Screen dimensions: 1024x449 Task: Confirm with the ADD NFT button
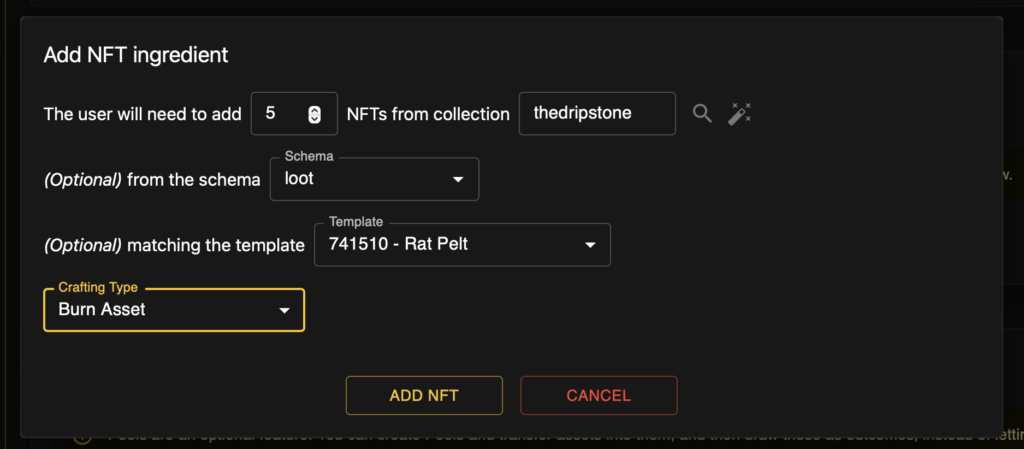click(x=424, y=395)
